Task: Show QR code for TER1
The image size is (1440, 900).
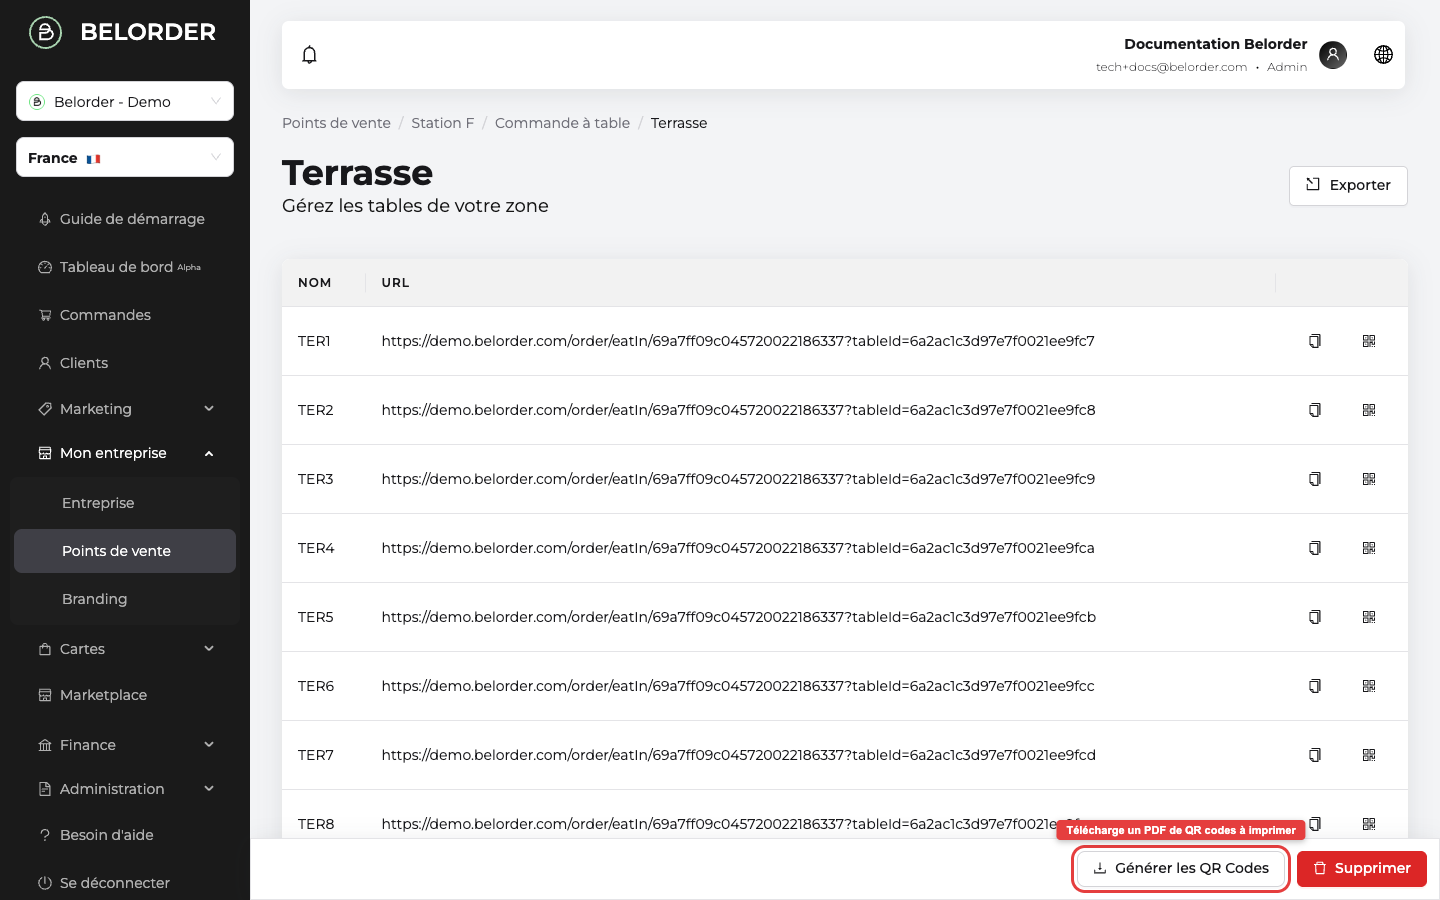Action: (x=1369, y=341)
